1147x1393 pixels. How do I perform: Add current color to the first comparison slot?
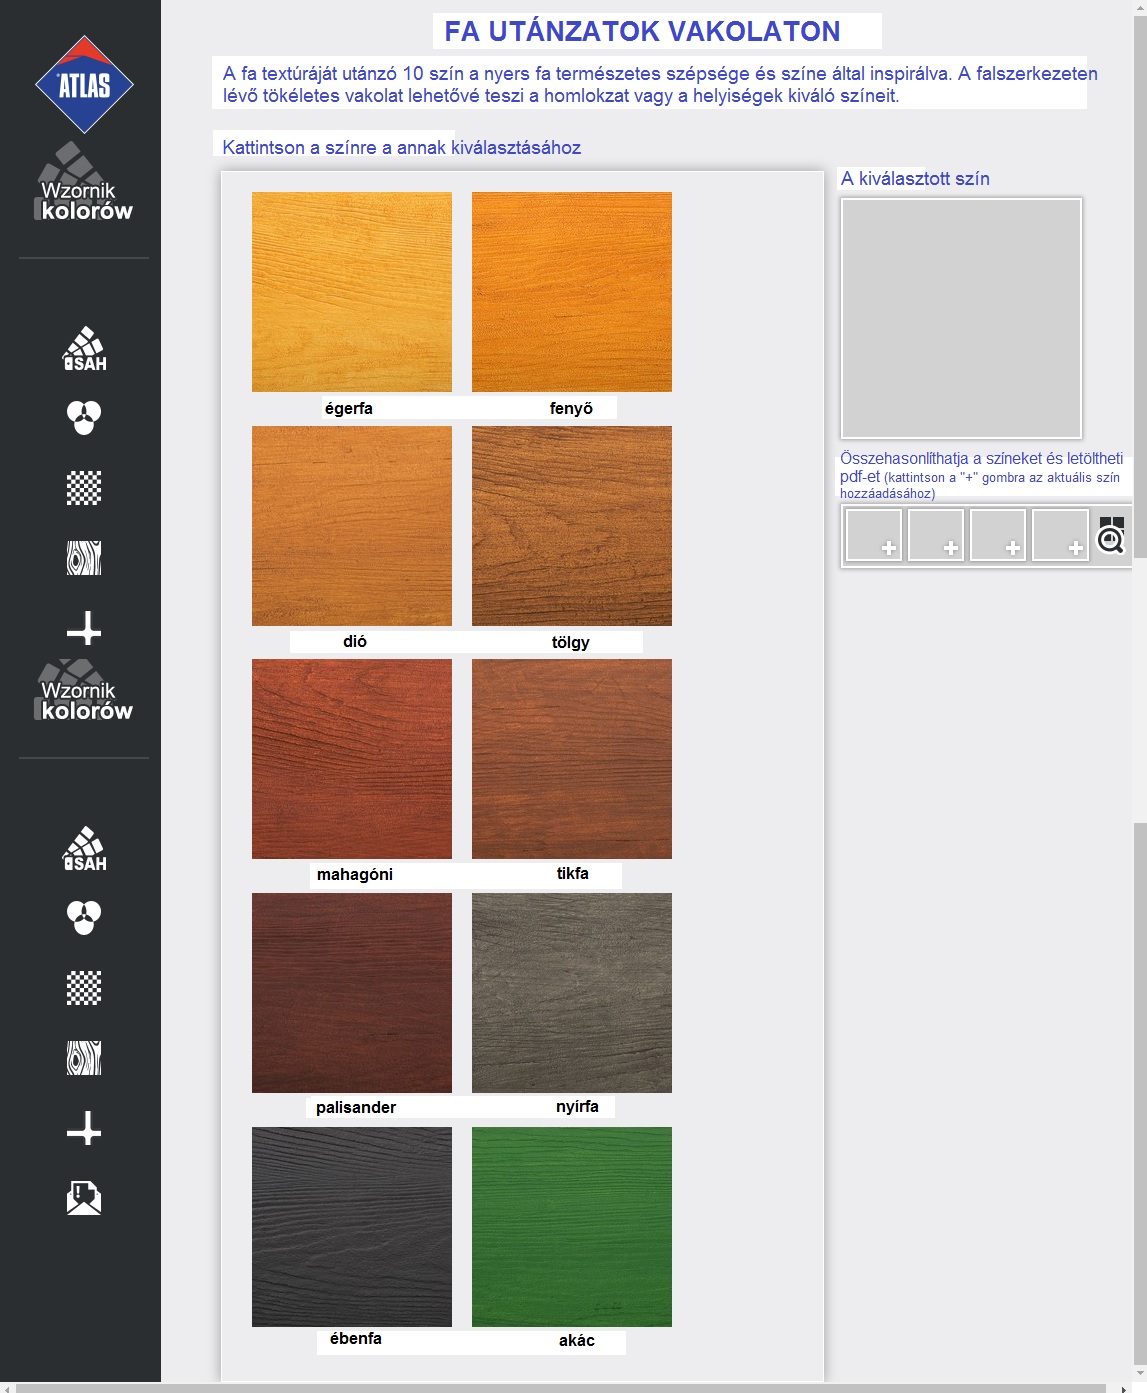[x=874, y=535]
